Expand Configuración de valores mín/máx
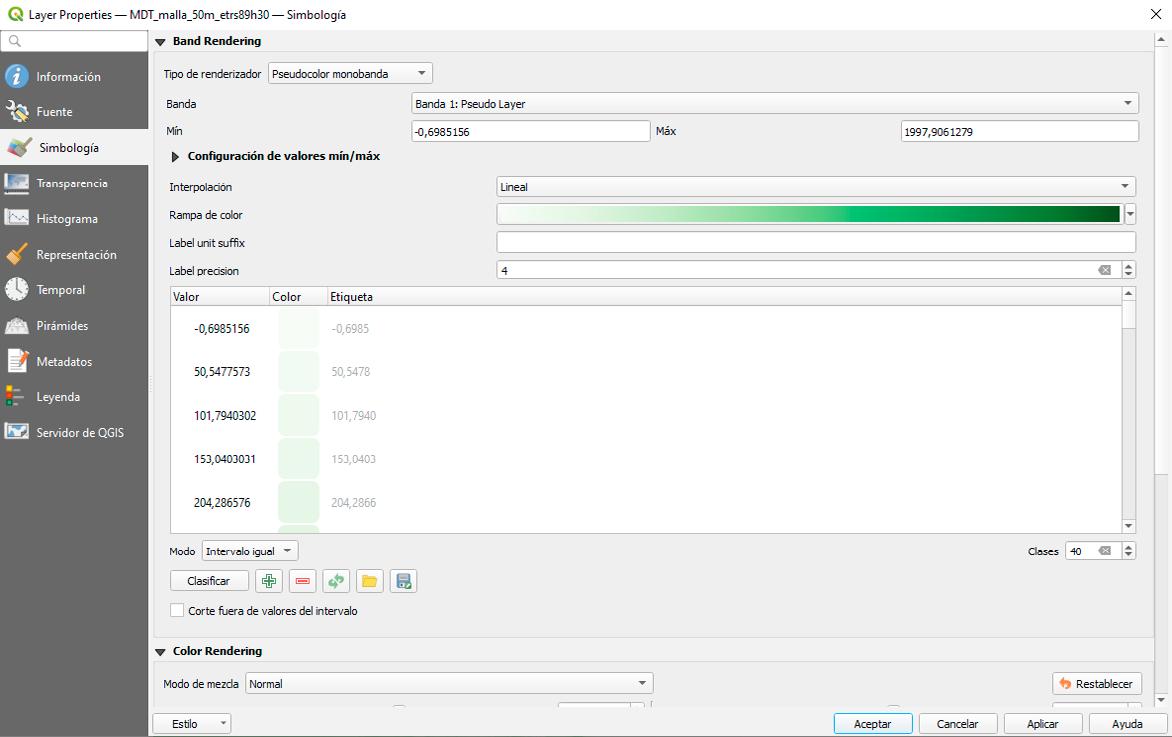 coord(175,157)
